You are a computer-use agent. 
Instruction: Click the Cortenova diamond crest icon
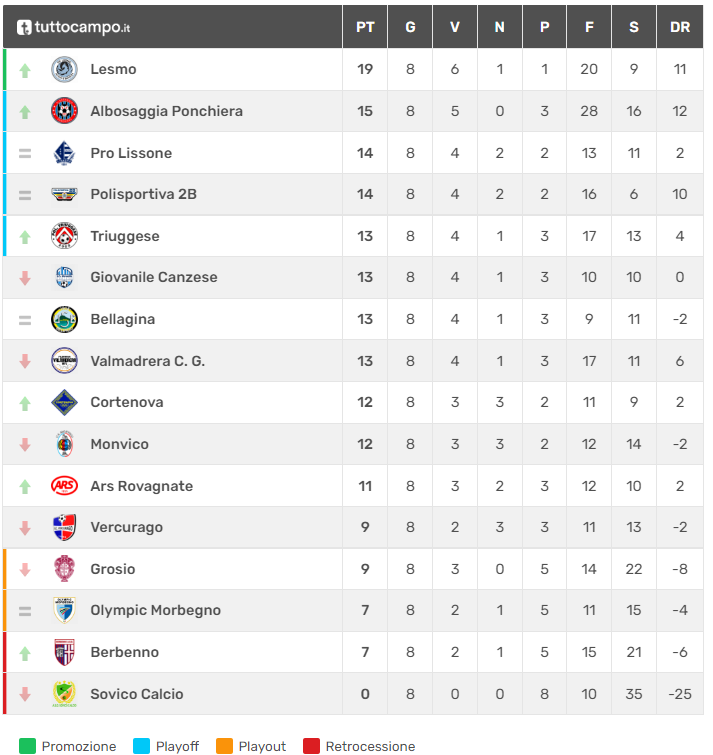64,402
